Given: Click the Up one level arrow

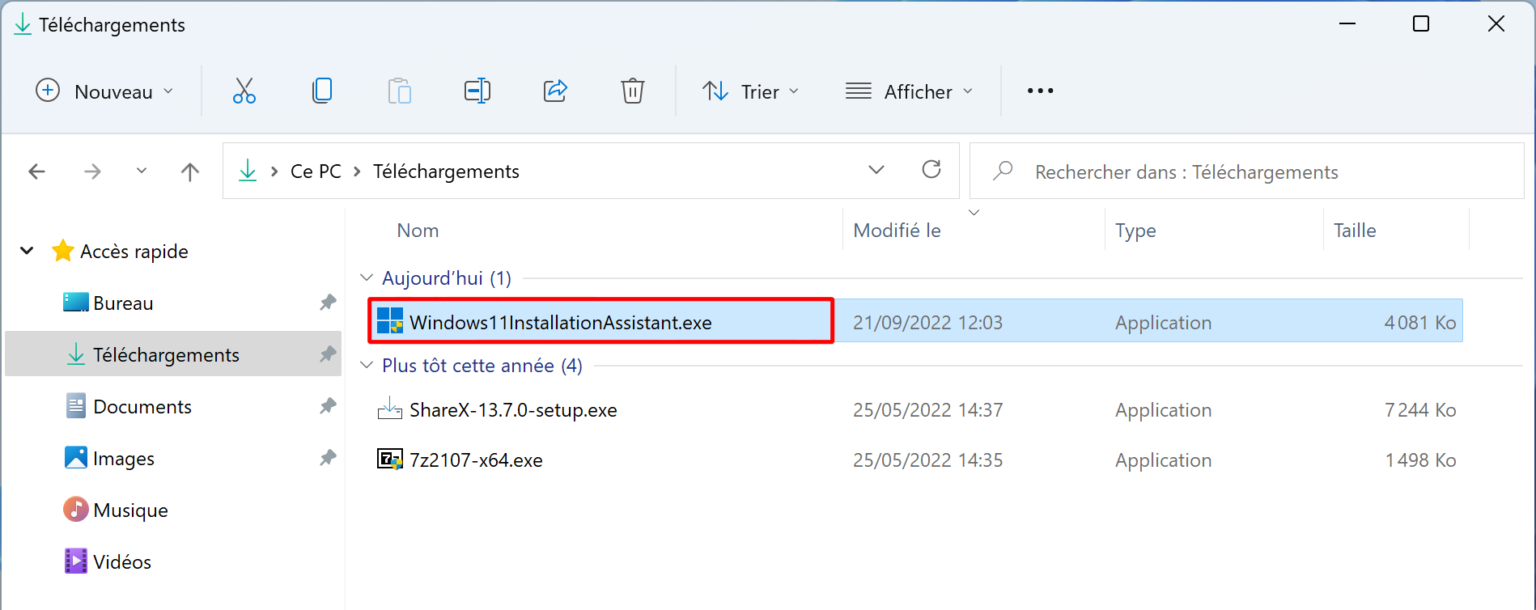Looking at the screenshot, I should pyautogui.click(x=189, y=171).
